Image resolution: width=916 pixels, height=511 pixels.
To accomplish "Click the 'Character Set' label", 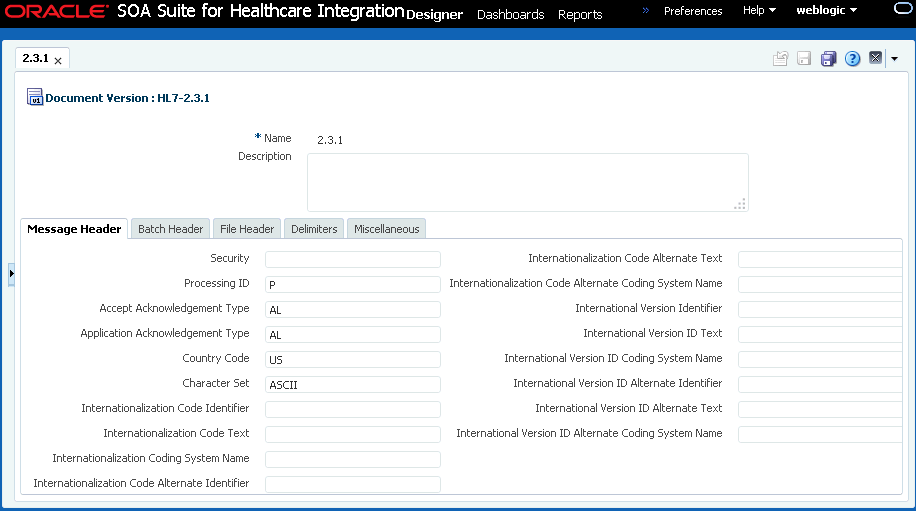I will click(216, 383).
